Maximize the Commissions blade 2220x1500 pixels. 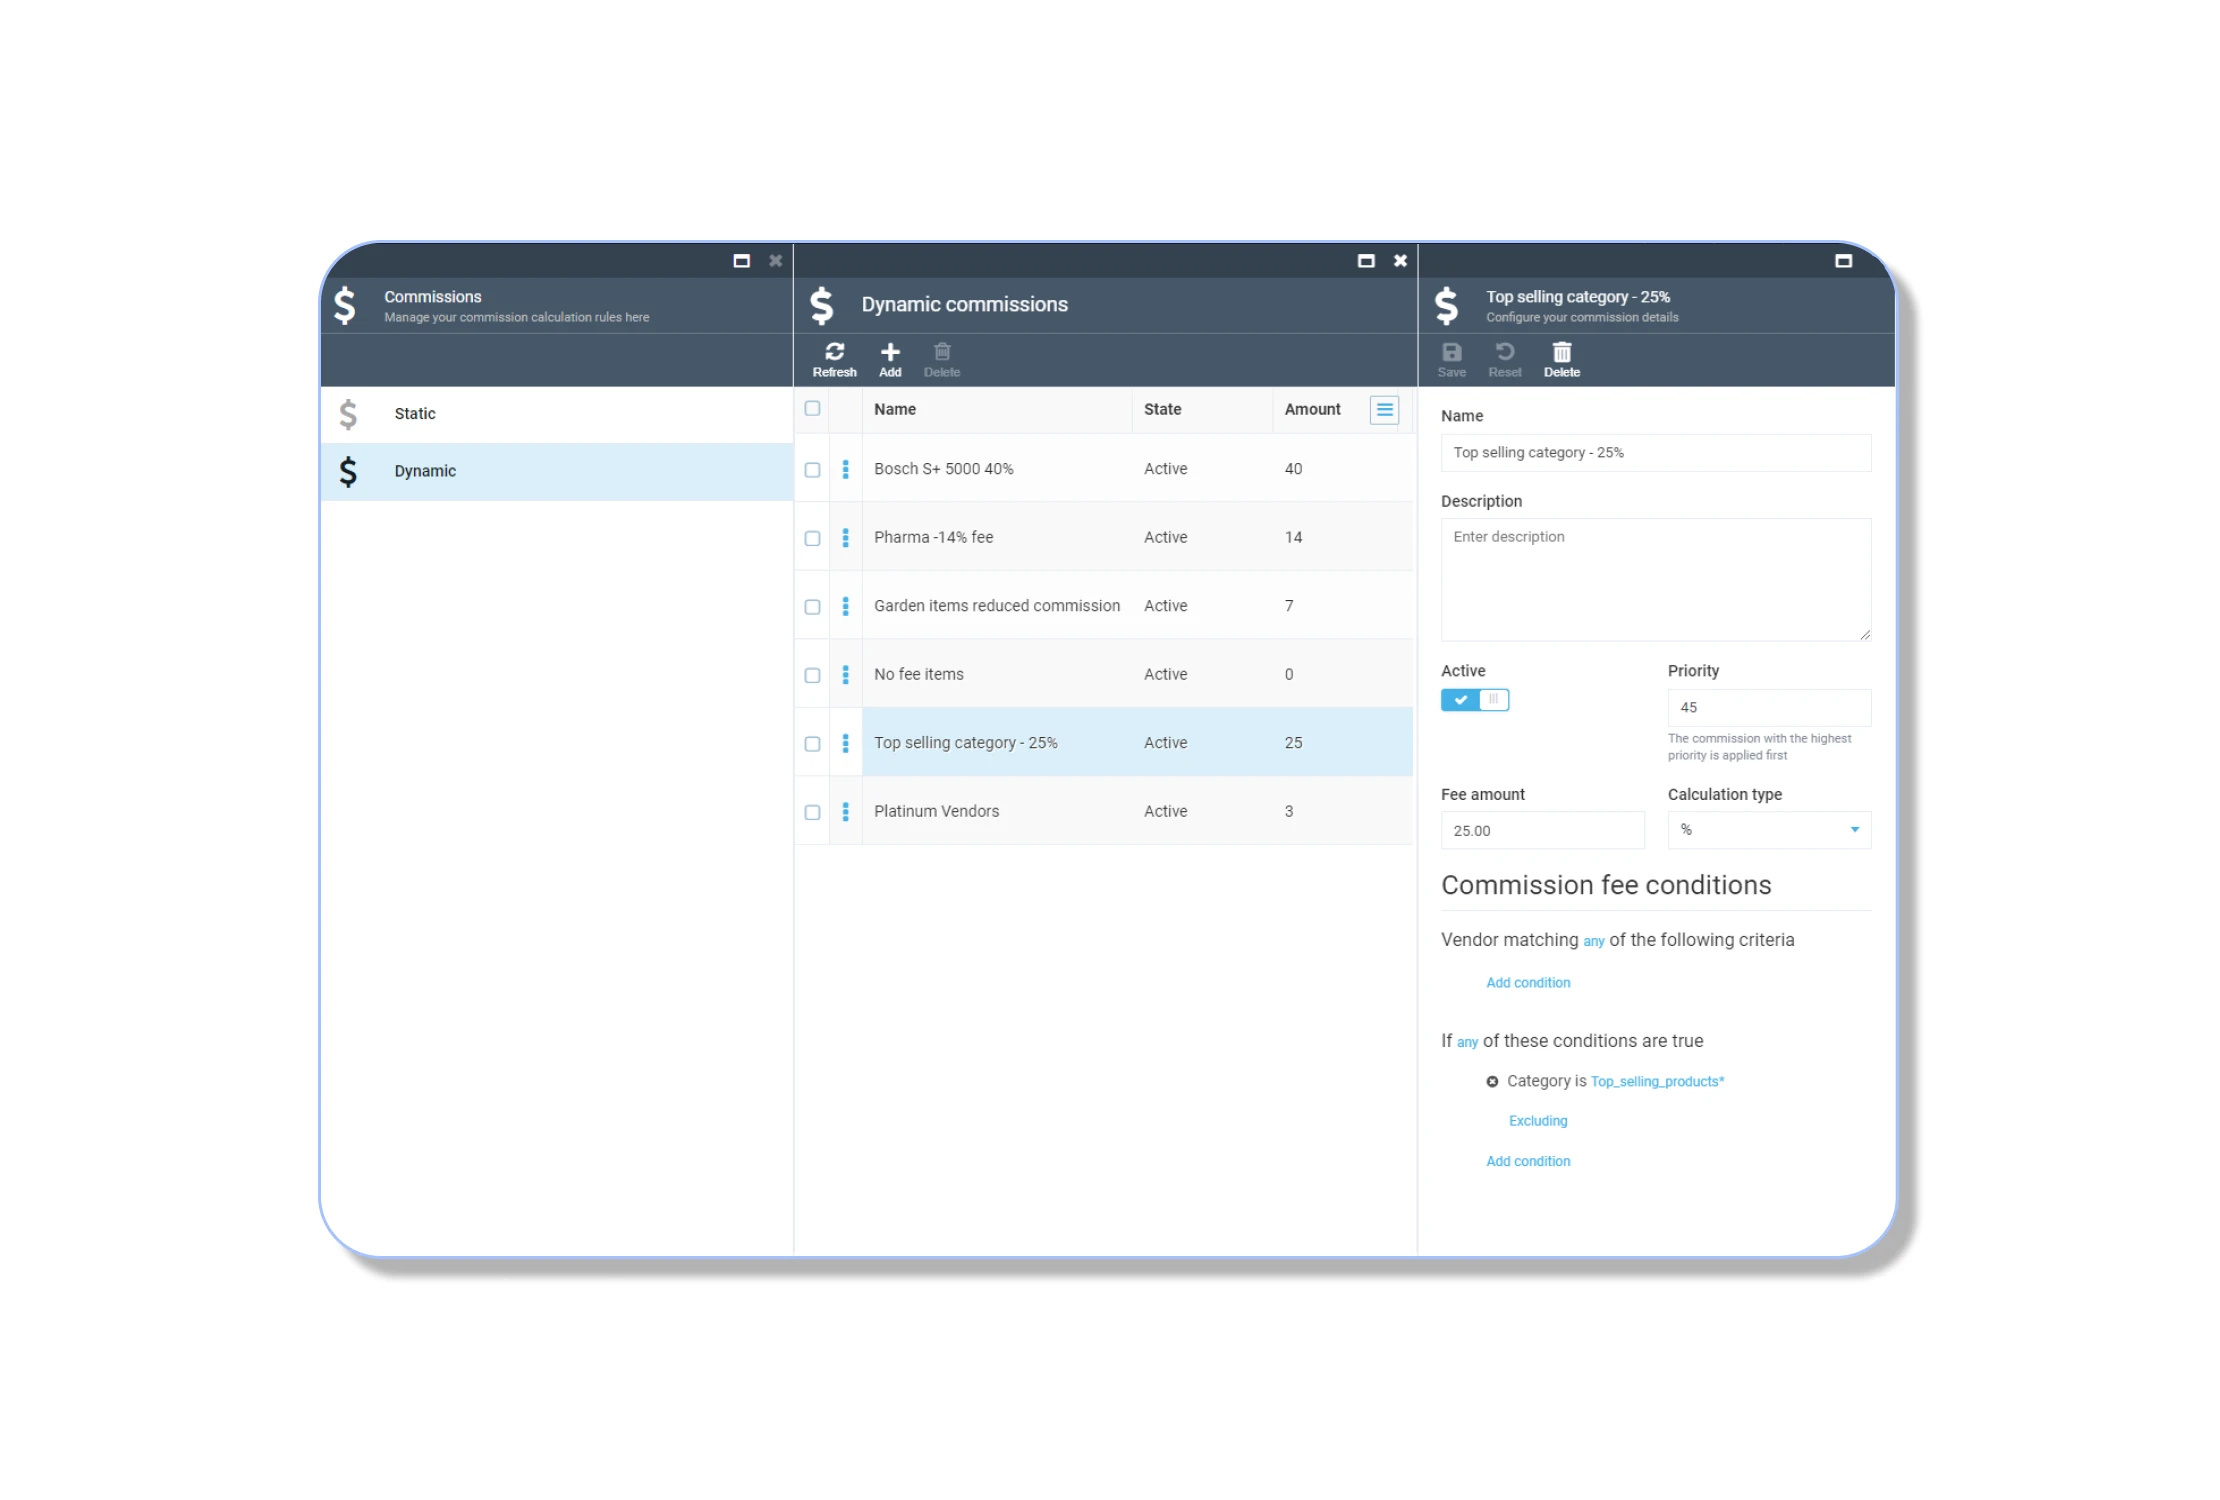(x=741, y=261)
